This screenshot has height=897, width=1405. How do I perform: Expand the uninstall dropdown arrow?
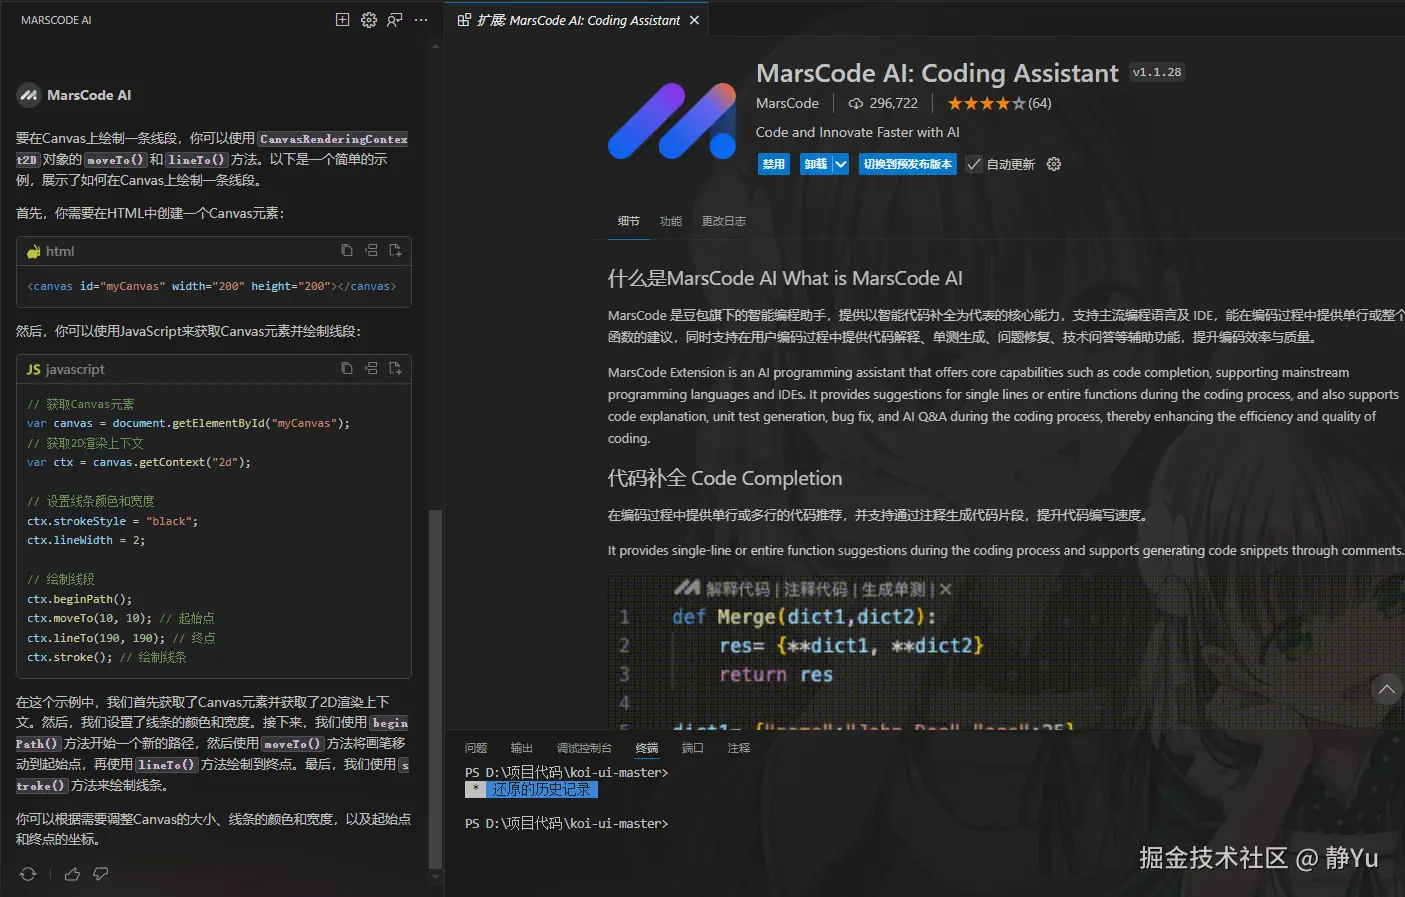[841, 164]
